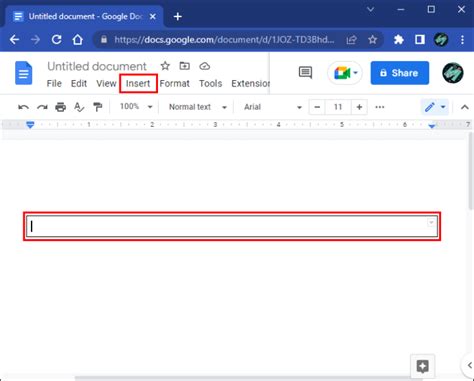The height and width of the screenshot is (381, 474).
Task: Increase font size with plus button
Action: (x=359, y=107)
